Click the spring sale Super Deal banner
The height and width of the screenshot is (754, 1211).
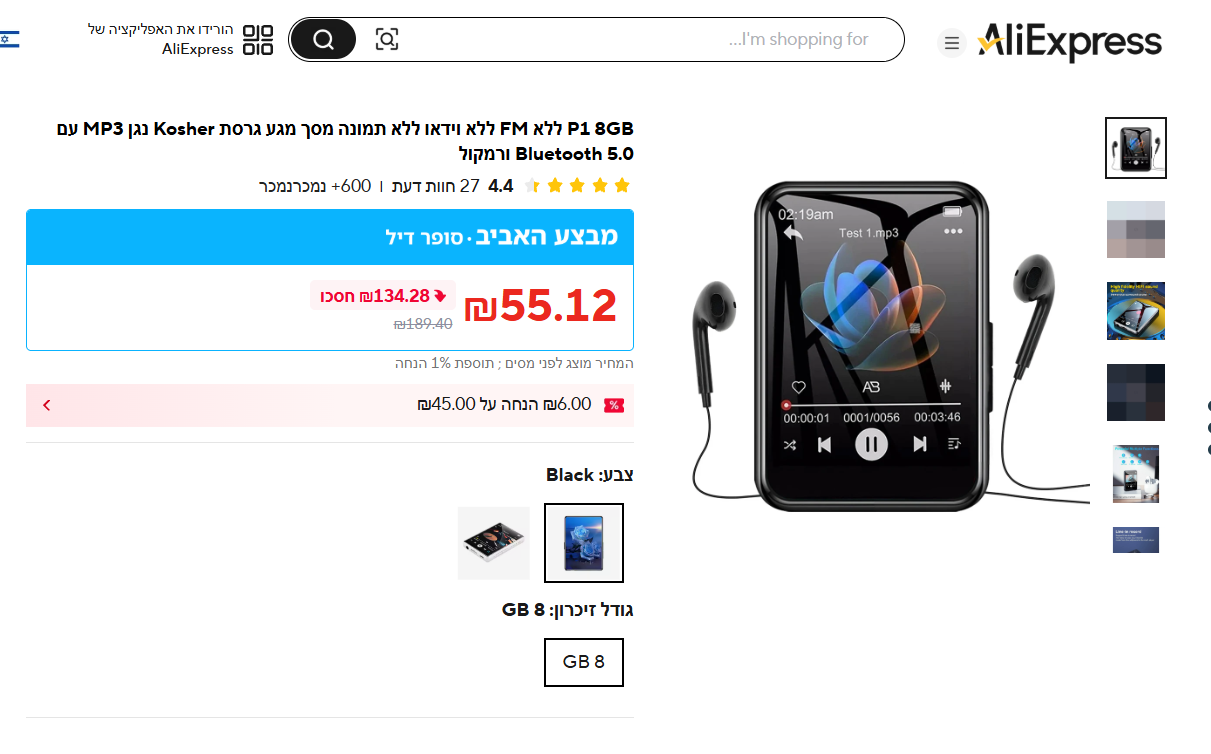pos(330,237)
